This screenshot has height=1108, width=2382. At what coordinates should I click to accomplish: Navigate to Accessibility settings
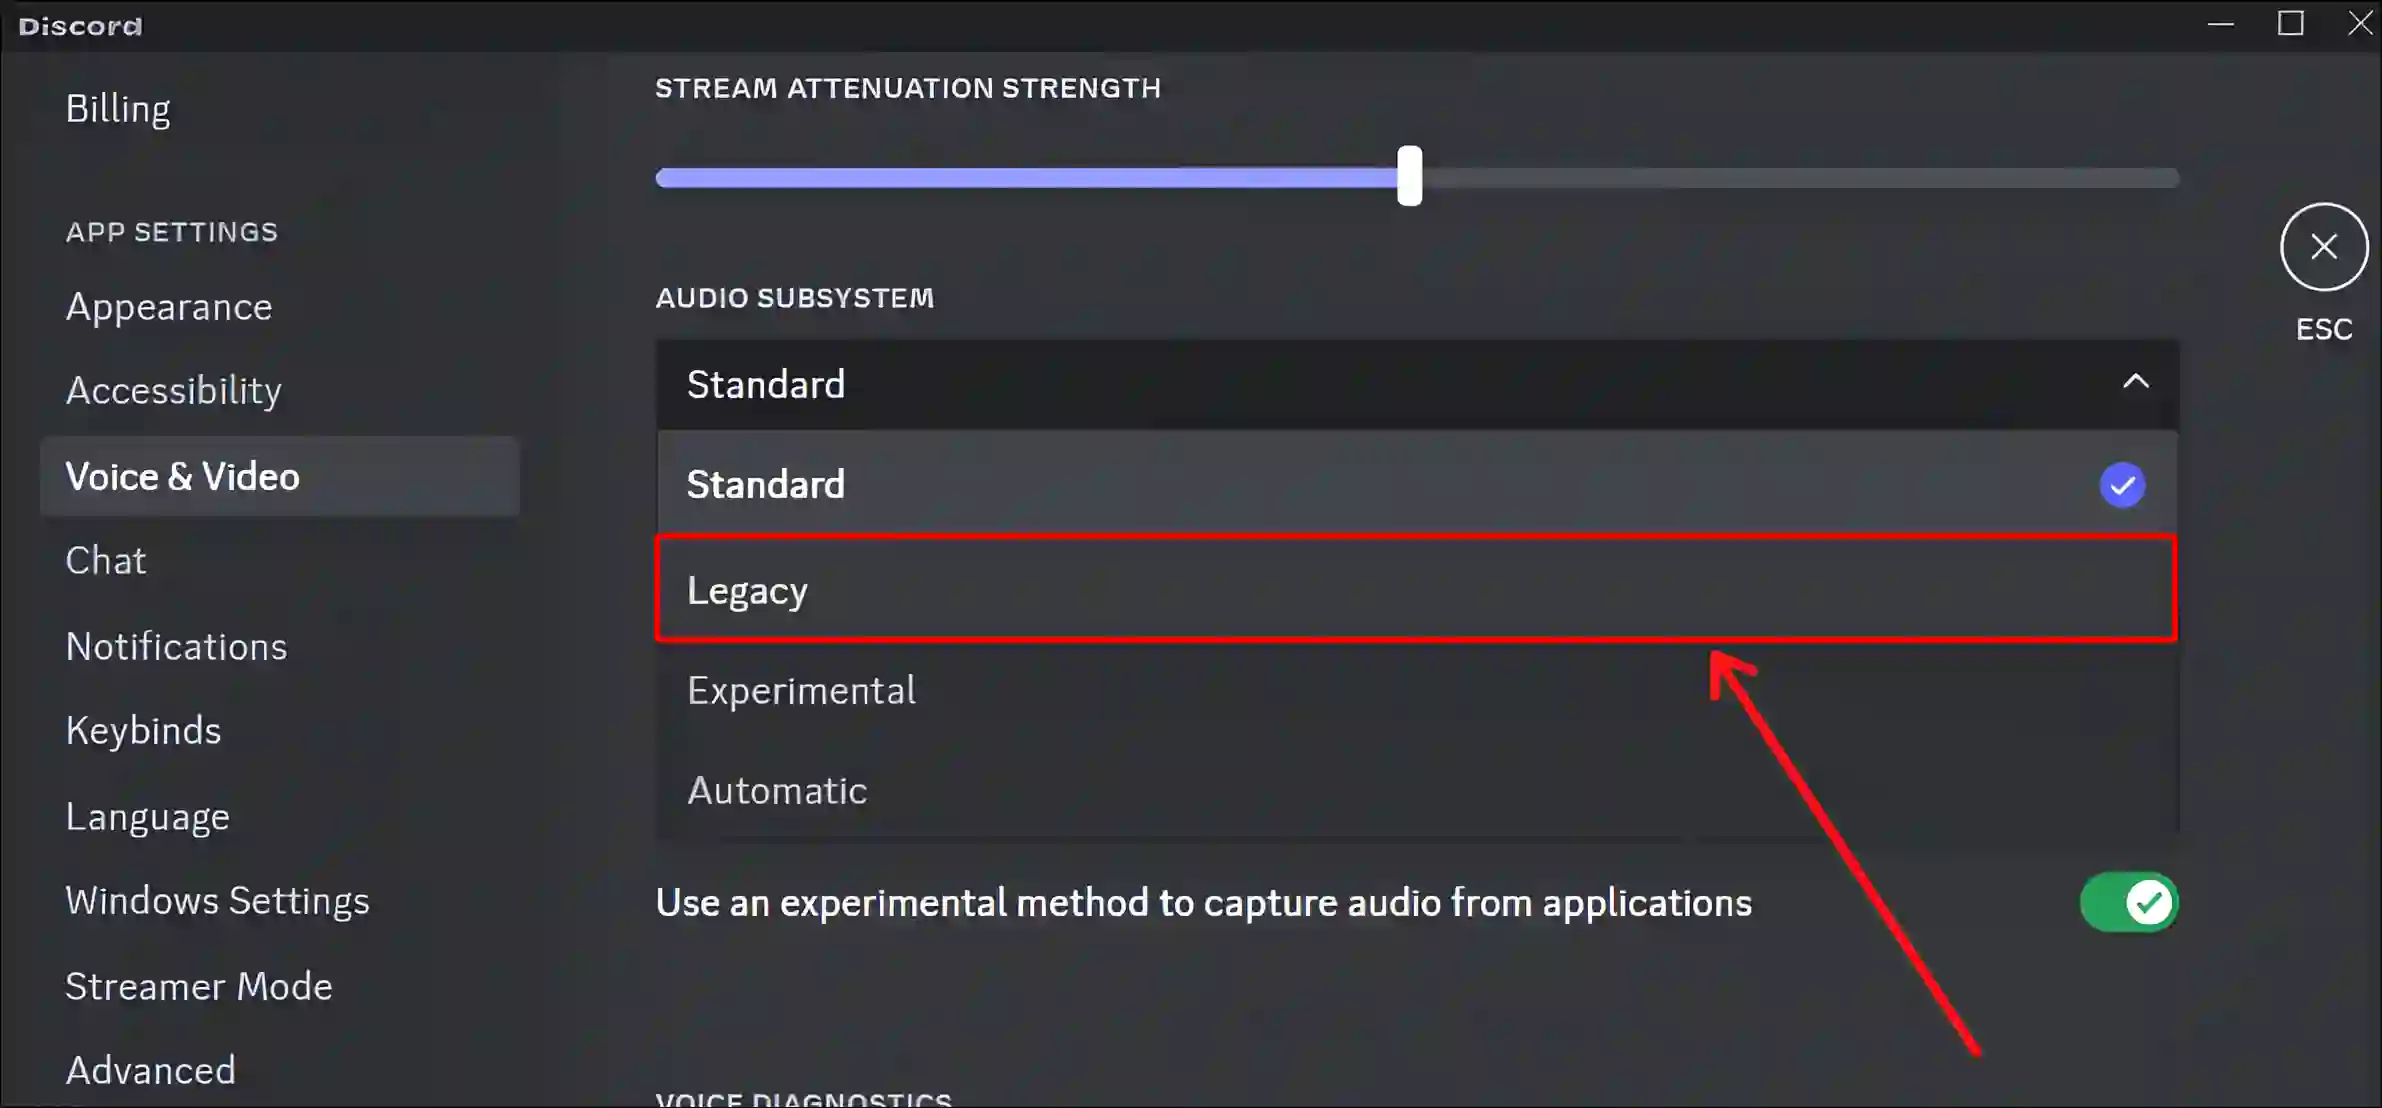(x=173, y=391)
